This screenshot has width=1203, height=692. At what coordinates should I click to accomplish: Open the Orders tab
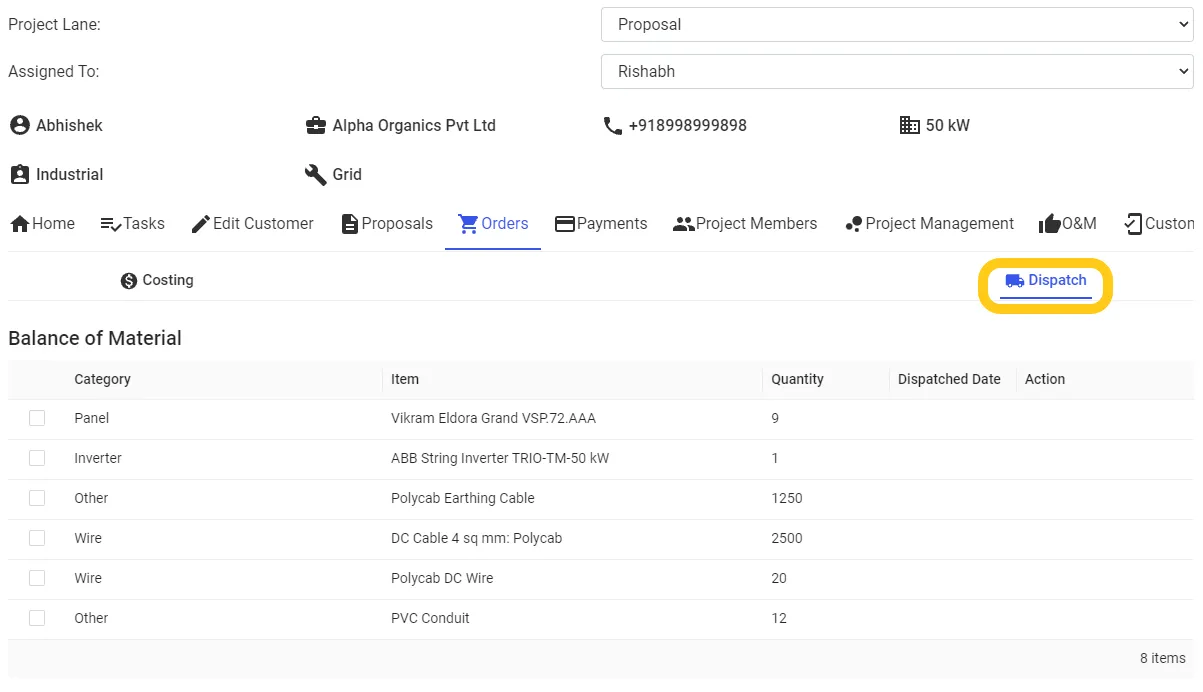tap(493, 224)
